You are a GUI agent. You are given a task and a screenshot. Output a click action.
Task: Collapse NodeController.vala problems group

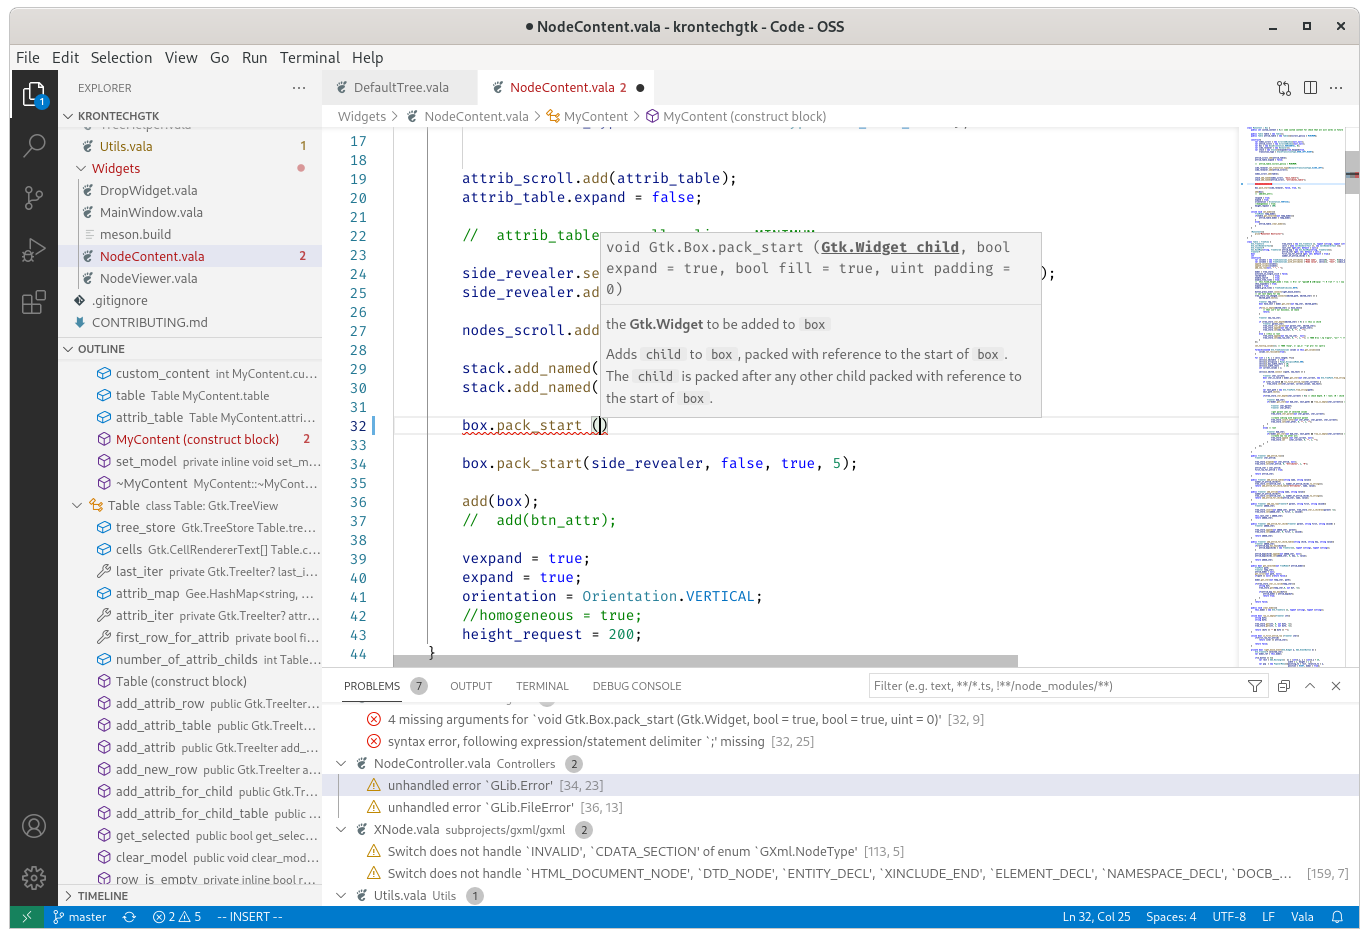tap(341, 764)
